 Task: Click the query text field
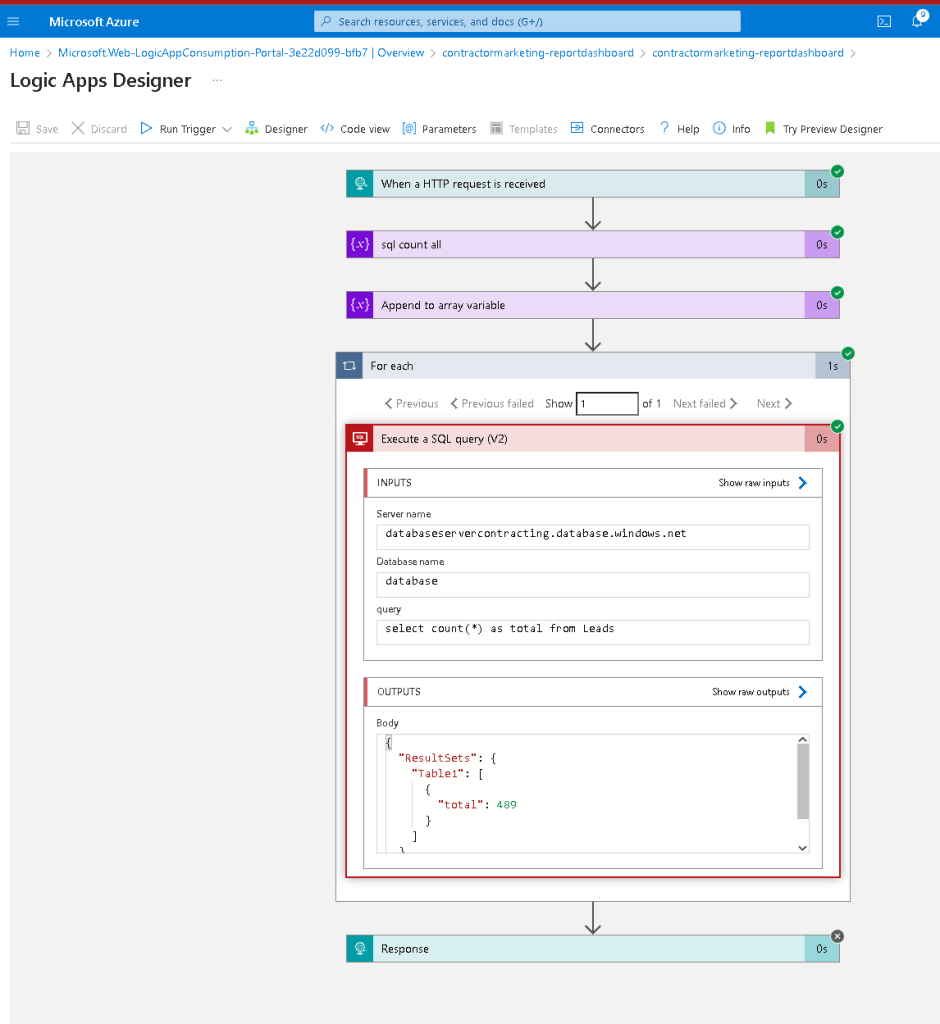pyautogui.click(x=592, y=632)
